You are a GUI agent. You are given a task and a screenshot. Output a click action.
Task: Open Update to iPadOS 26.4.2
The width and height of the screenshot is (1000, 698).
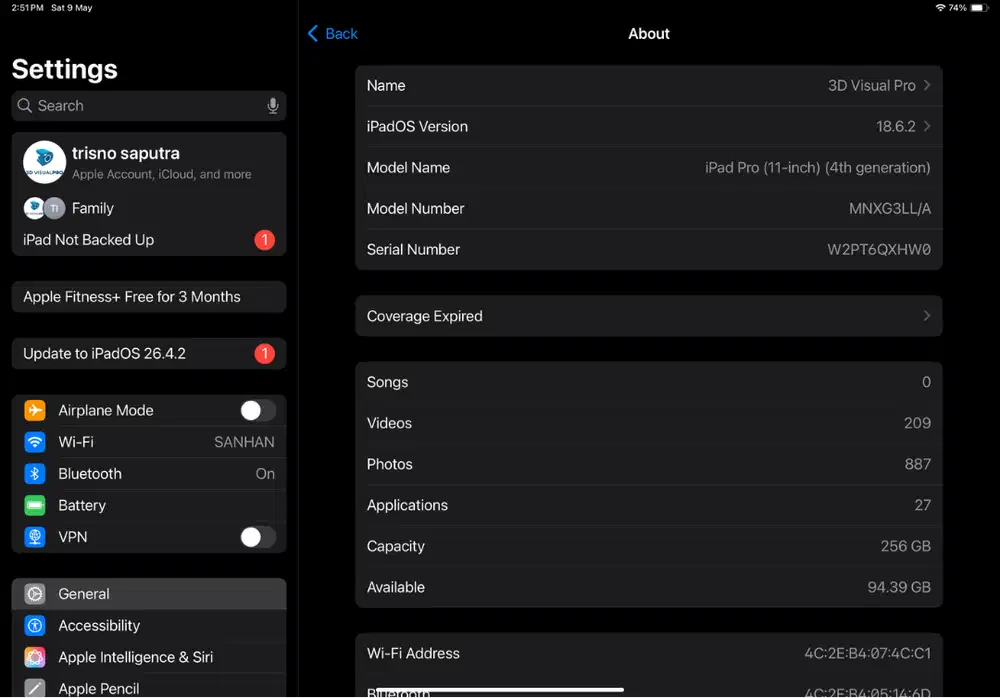(x=149, y=353)
